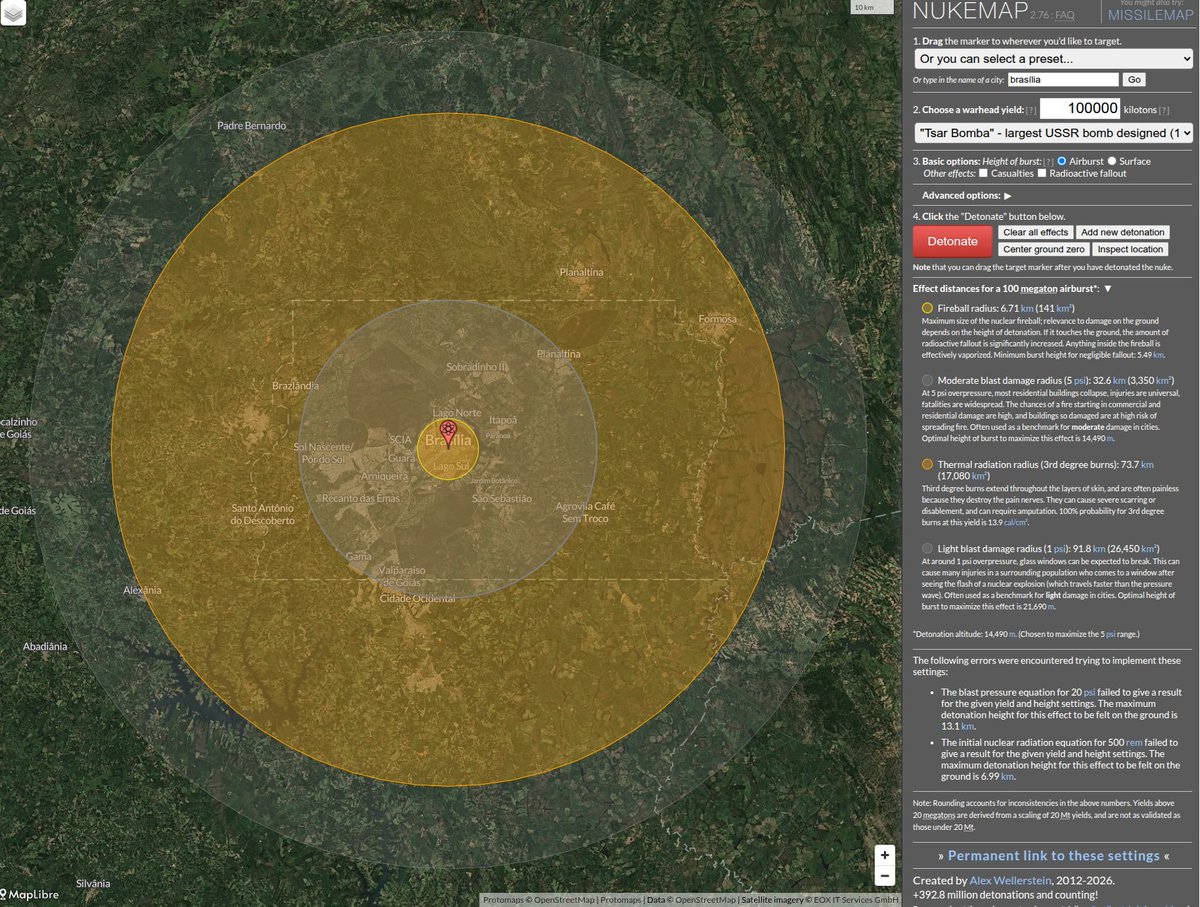
Task: Click Add new detonation button
Action: tap(1122, 232)
